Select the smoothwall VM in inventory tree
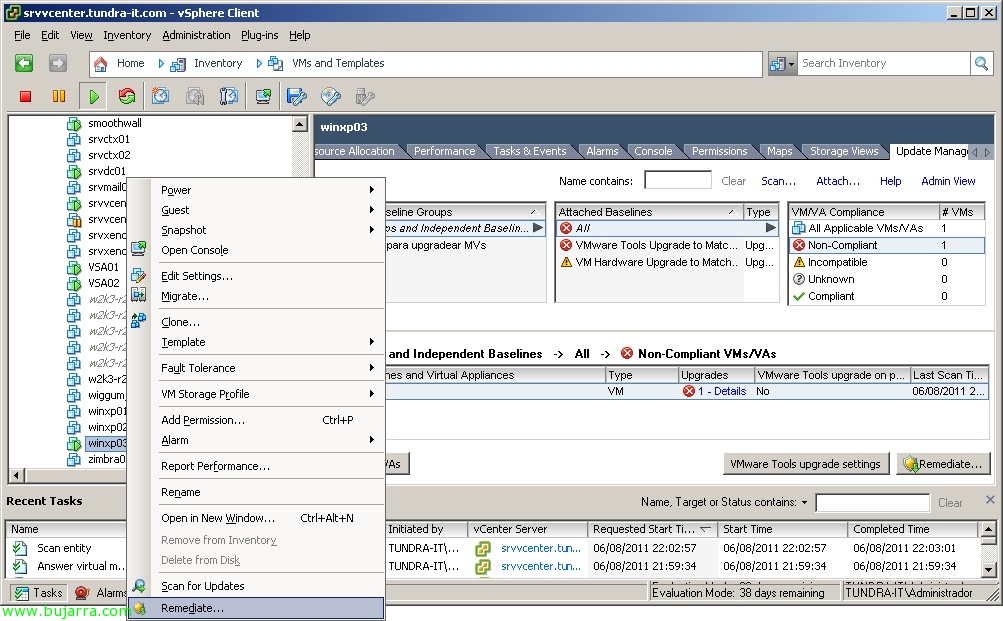Viewport: 1003px width, 621px height. click(x=114, y=123)
